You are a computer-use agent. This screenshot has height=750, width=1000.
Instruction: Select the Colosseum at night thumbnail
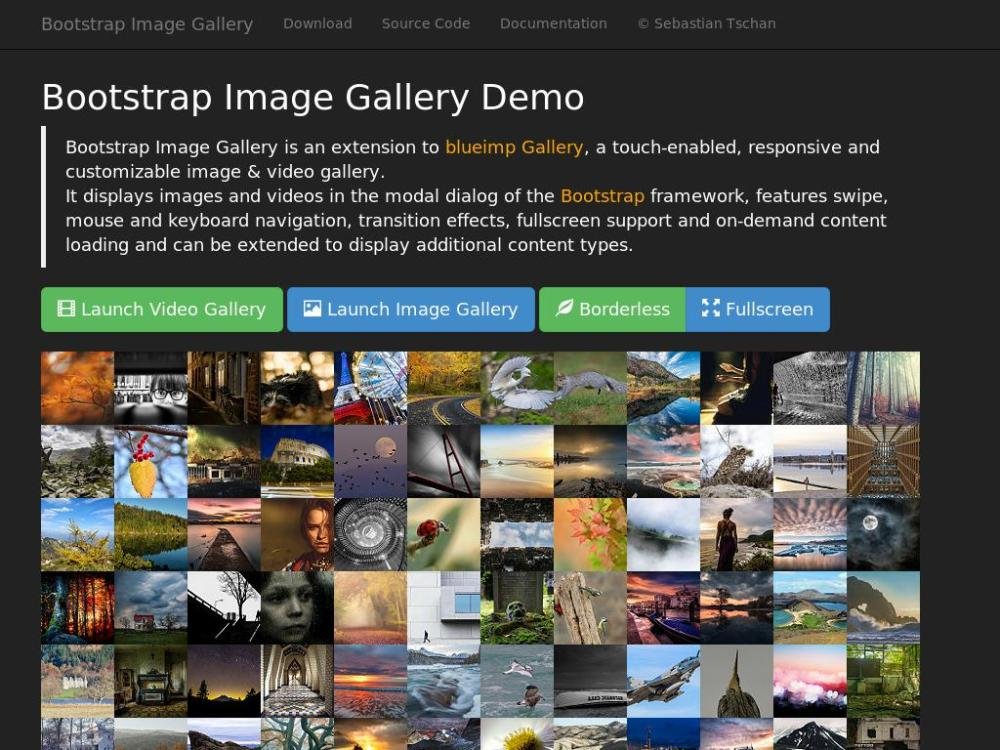[297, 461]
